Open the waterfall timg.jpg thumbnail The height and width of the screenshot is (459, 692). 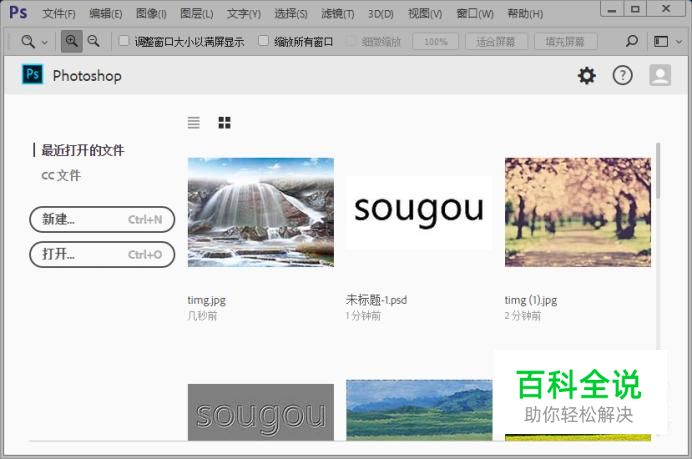(x=261, y=212)
